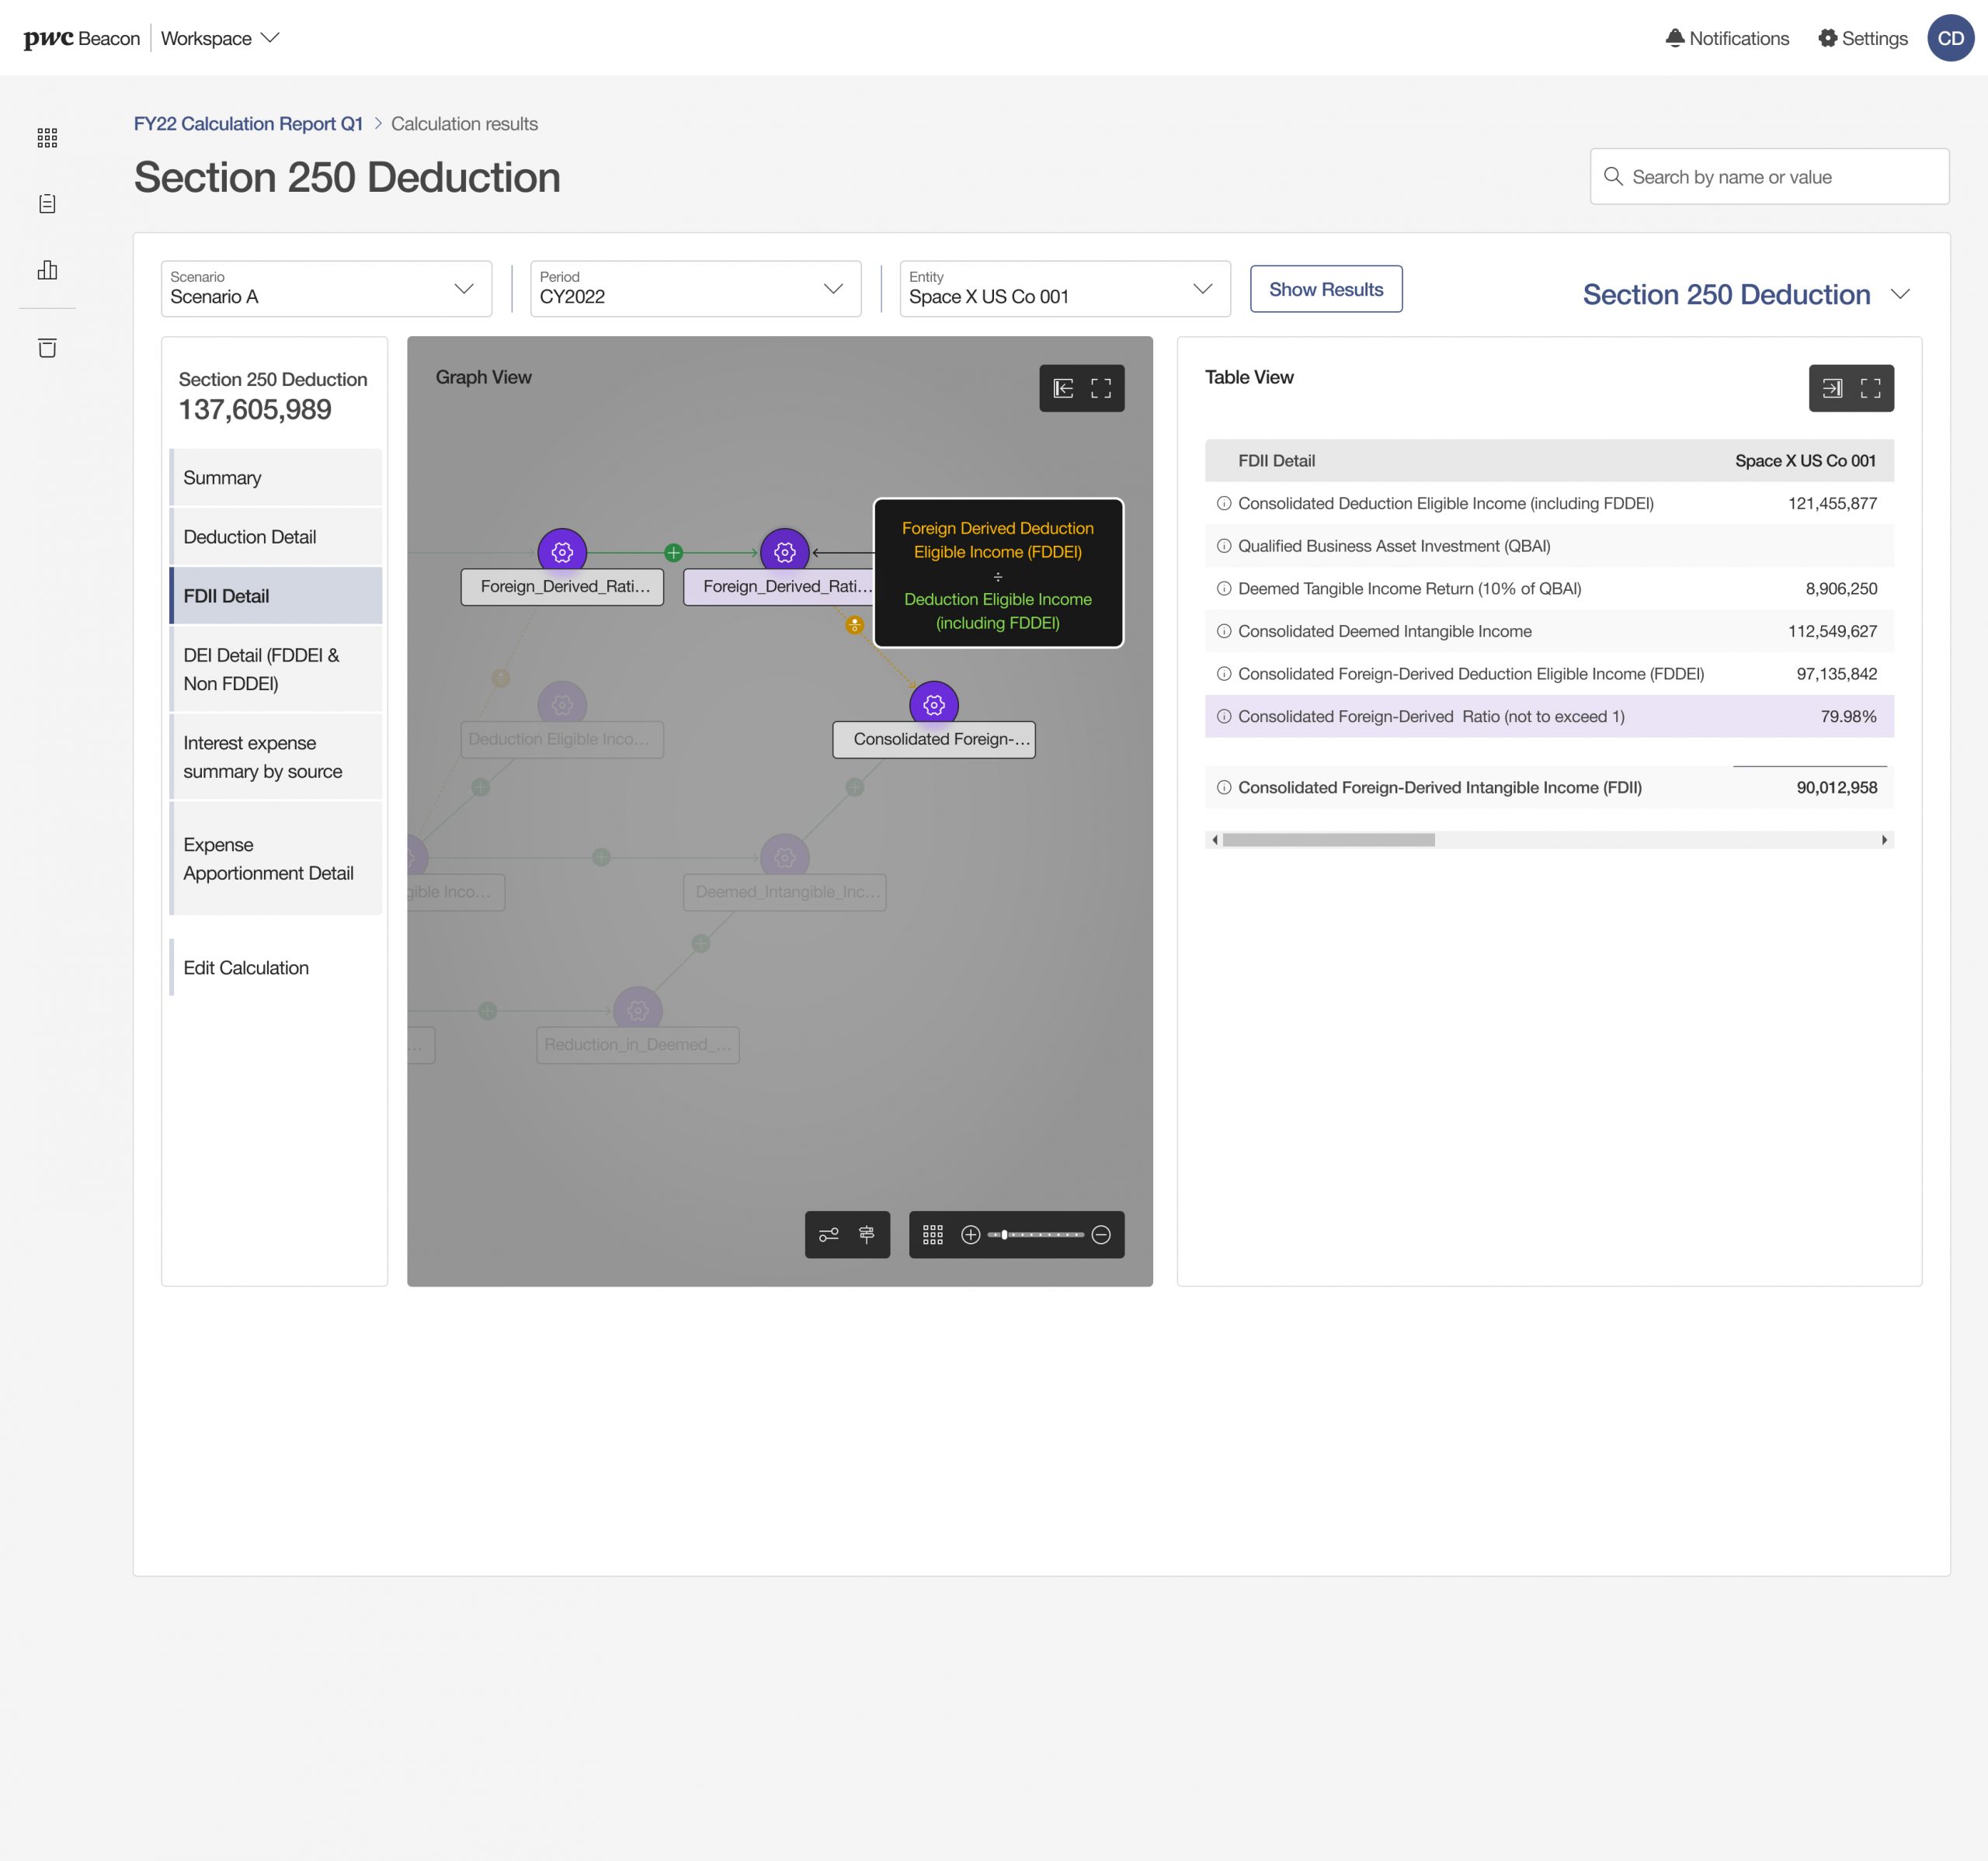Click Show Results button
Image resolution: width=1988 pixels, height=1861 pixels.
tap(1326, 289)
